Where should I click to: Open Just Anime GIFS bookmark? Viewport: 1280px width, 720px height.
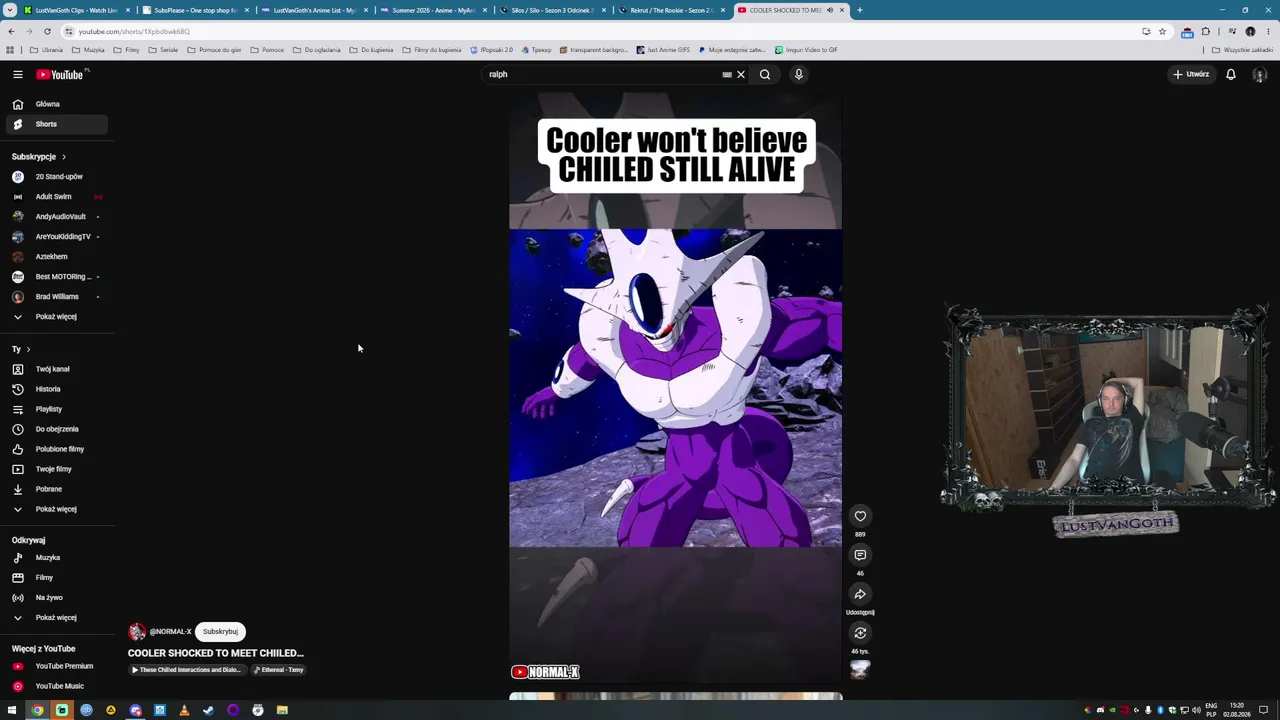click(x=663, y=50)
